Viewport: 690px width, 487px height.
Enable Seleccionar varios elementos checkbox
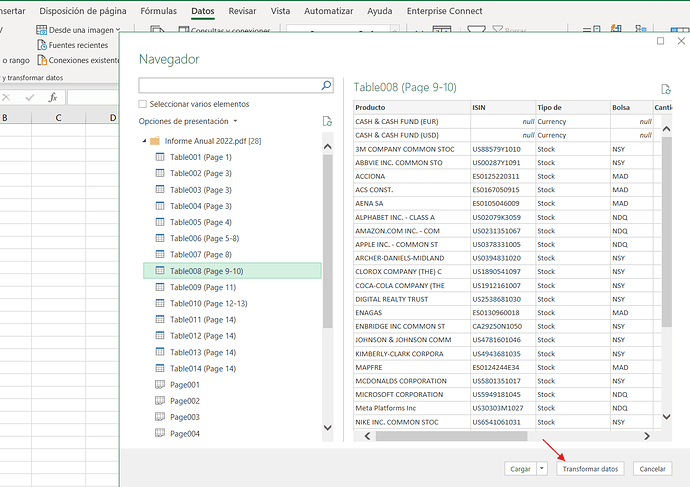coord(143,104)
